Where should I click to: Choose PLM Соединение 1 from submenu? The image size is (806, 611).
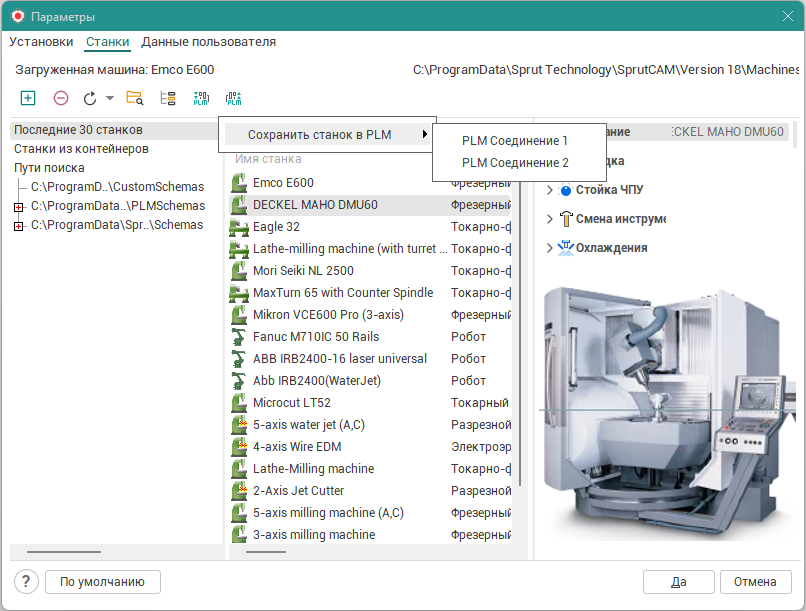coord(514,141)
